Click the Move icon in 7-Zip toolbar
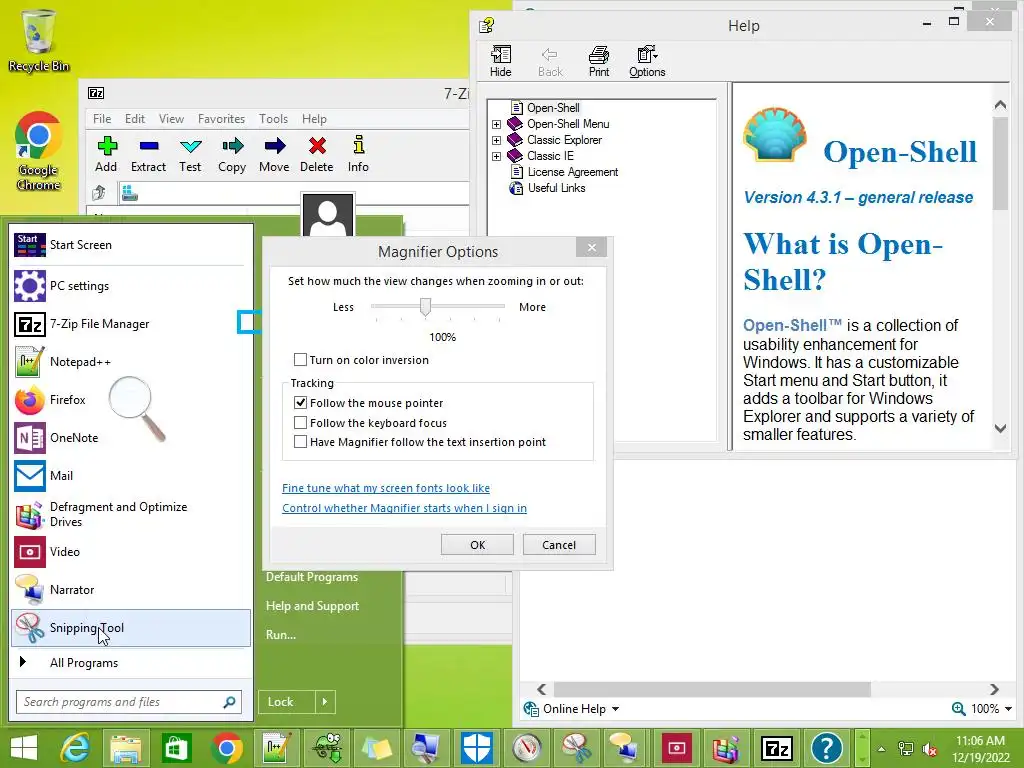1024x768 pixels. click(x=274, y=146)
